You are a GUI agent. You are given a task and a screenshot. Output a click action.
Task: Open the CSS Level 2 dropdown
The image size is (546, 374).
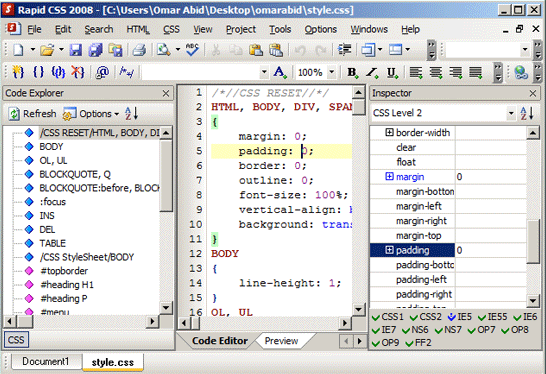tap(511, 113)
